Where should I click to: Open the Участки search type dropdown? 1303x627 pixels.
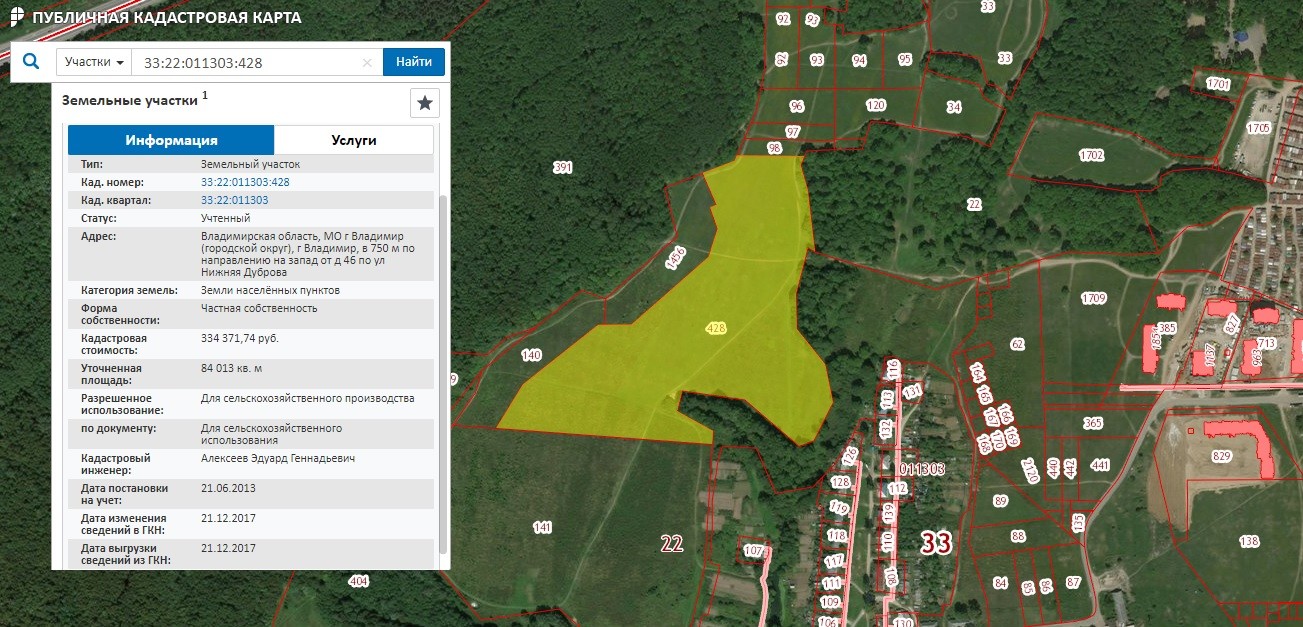94,62
